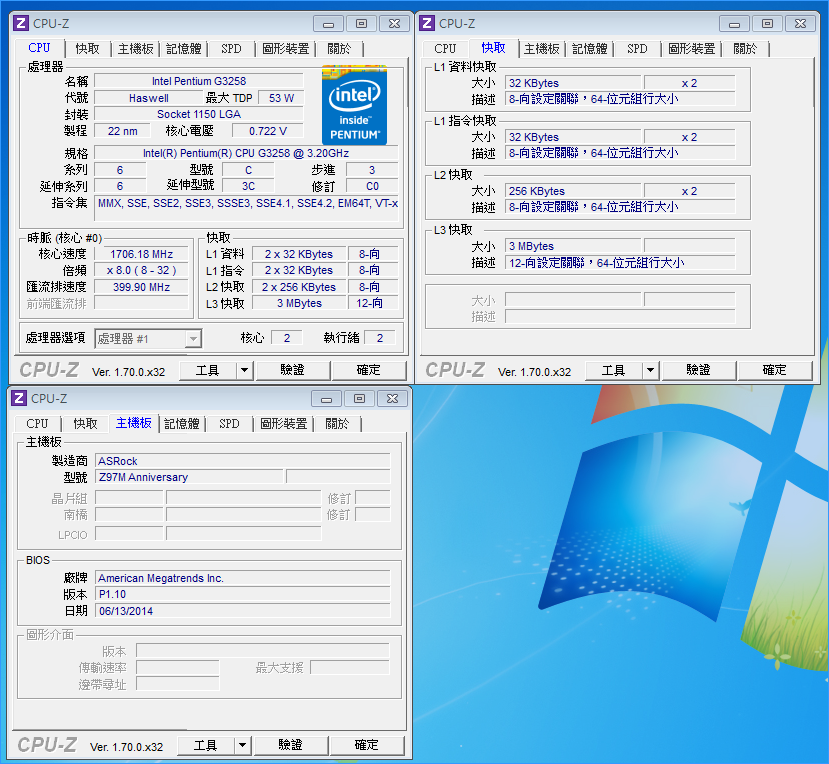
Task: Click the 工具 button in the cache details window
Action: (613, 371)
